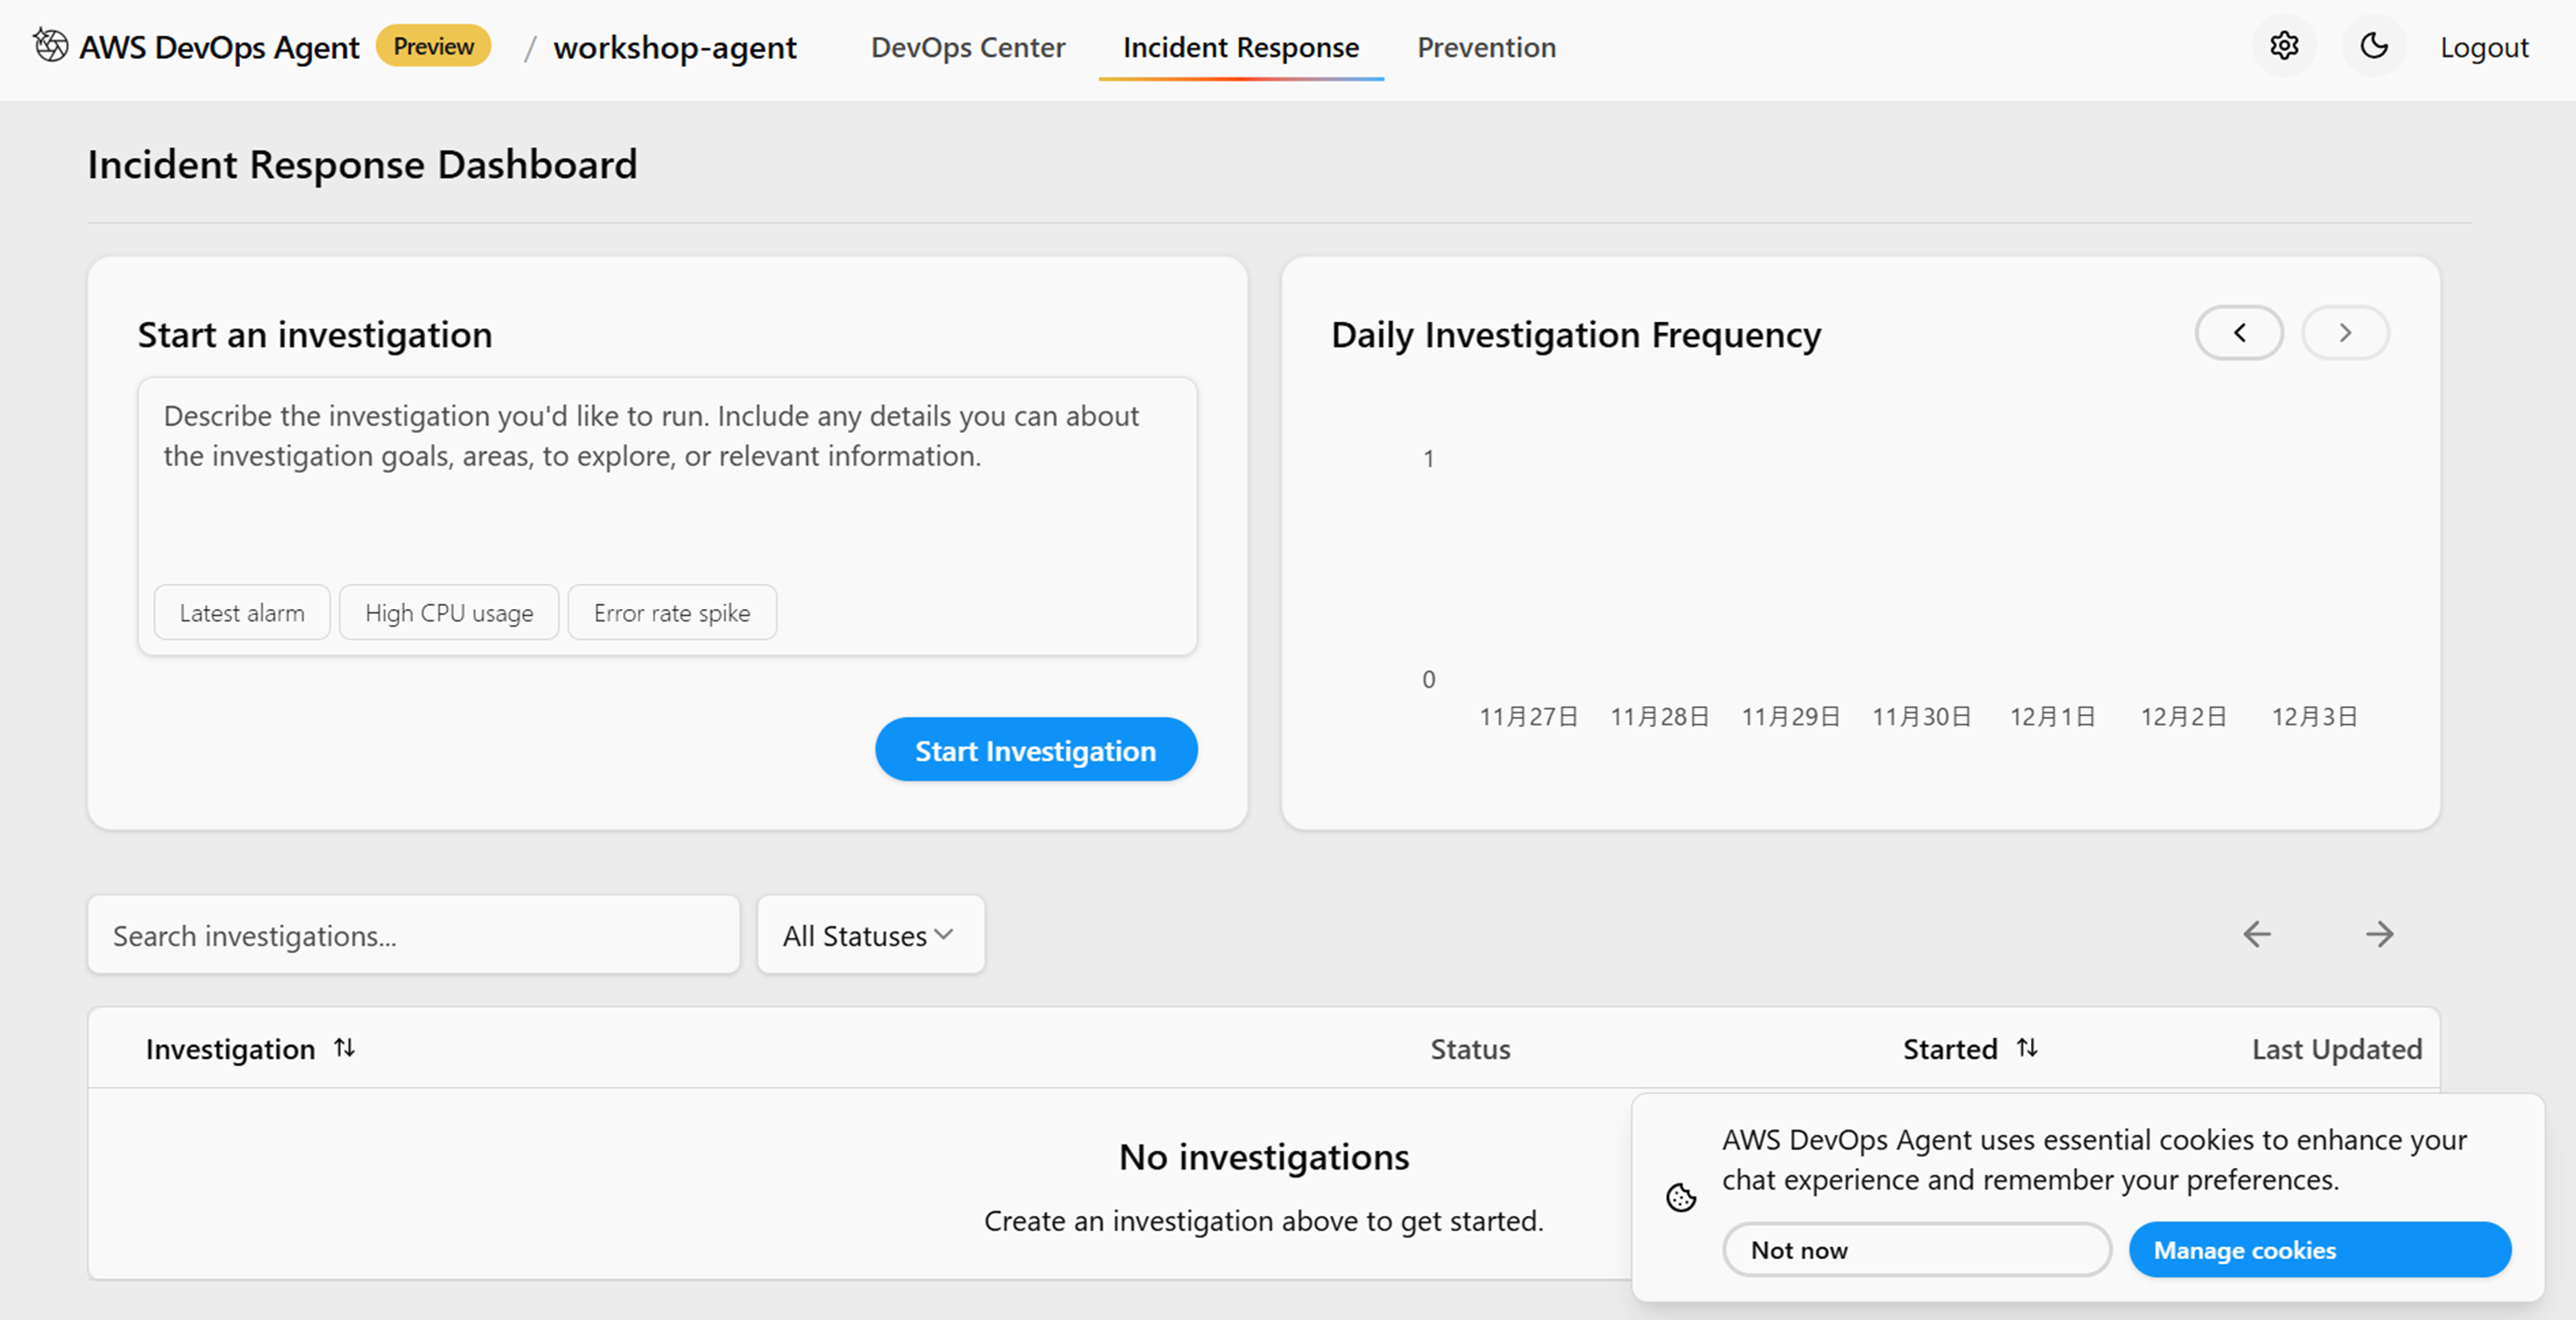
Task: Open the DevOps Center tab
Action: [x=967, y=47]
